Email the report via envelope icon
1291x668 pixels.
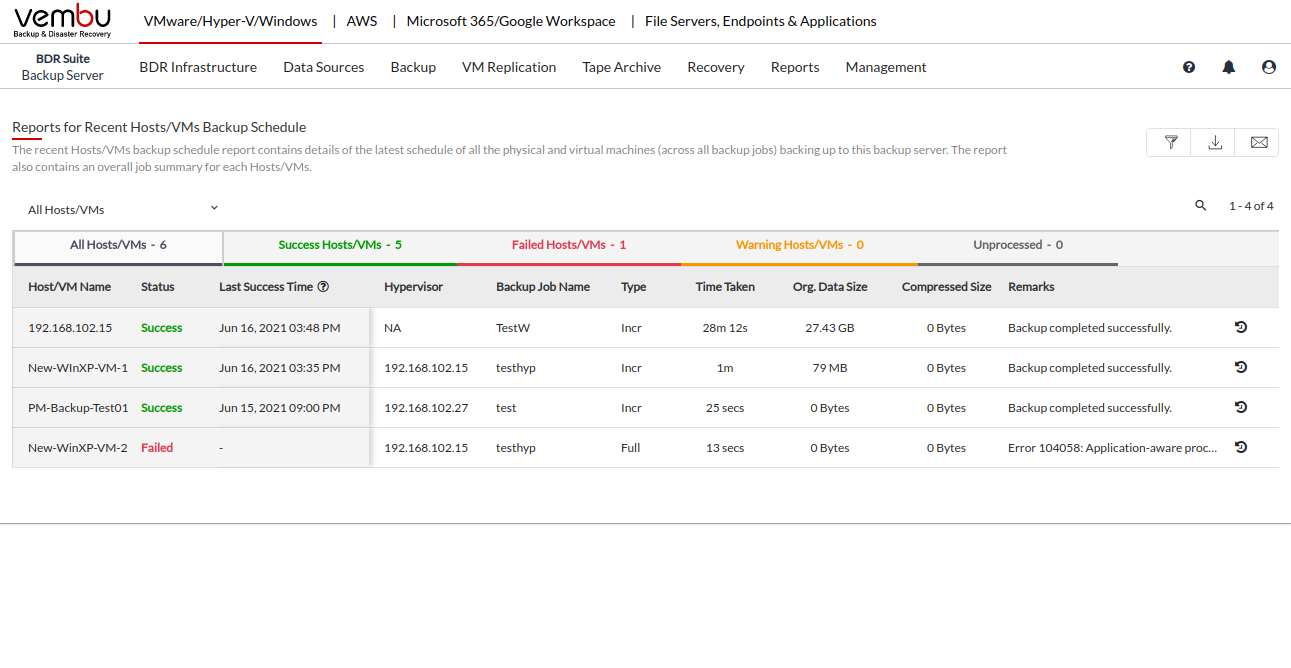(x=1258, y=143)
